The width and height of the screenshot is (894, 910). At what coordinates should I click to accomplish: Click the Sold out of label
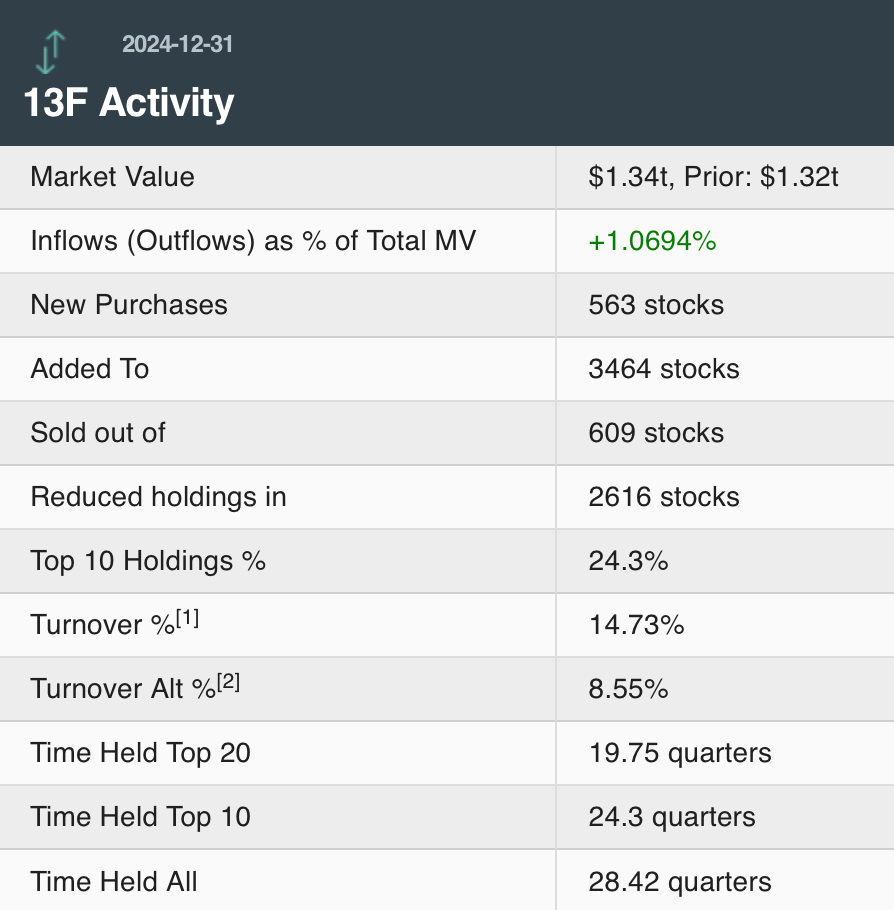[98, 433]
